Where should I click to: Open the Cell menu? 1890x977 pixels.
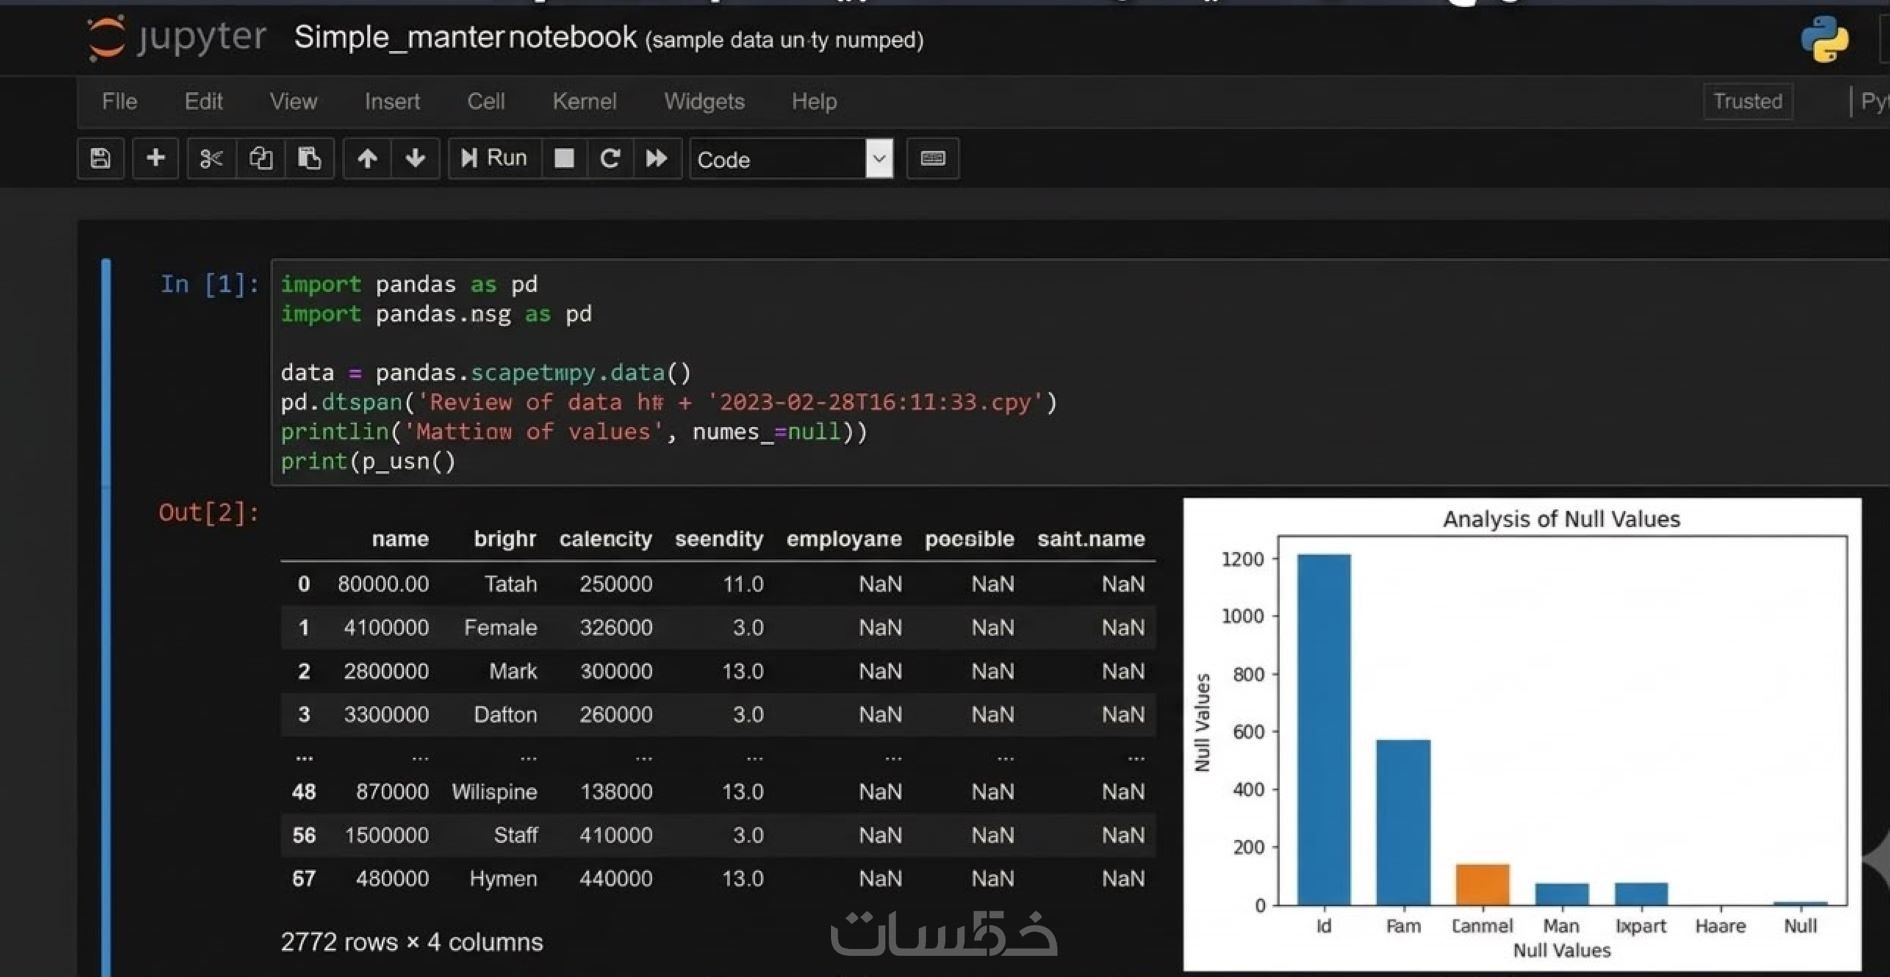point(486,101)
